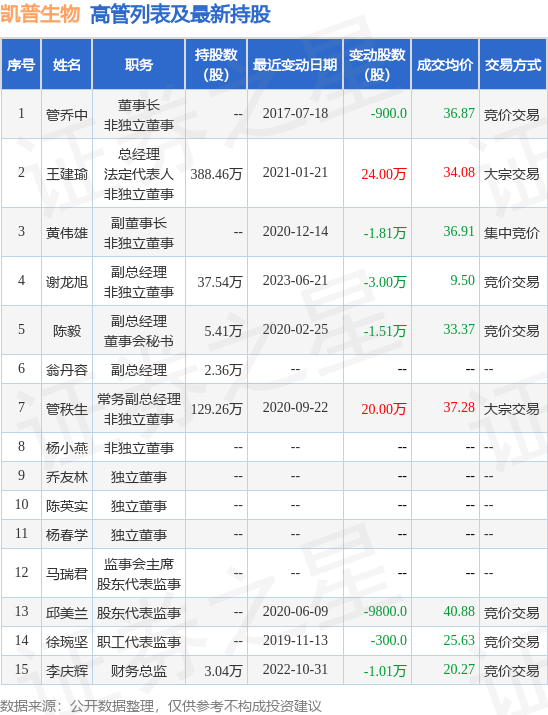Click the date 2023-06-21
The image size is (548, 715).
click(295, 280)
